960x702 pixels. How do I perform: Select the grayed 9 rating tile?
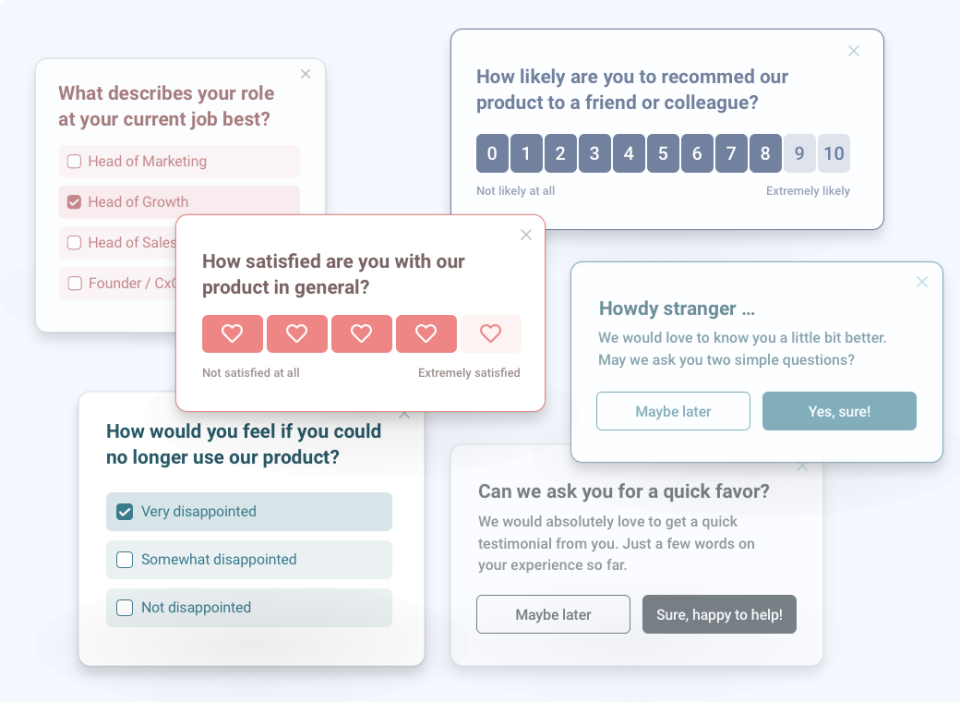click(800, 153)
